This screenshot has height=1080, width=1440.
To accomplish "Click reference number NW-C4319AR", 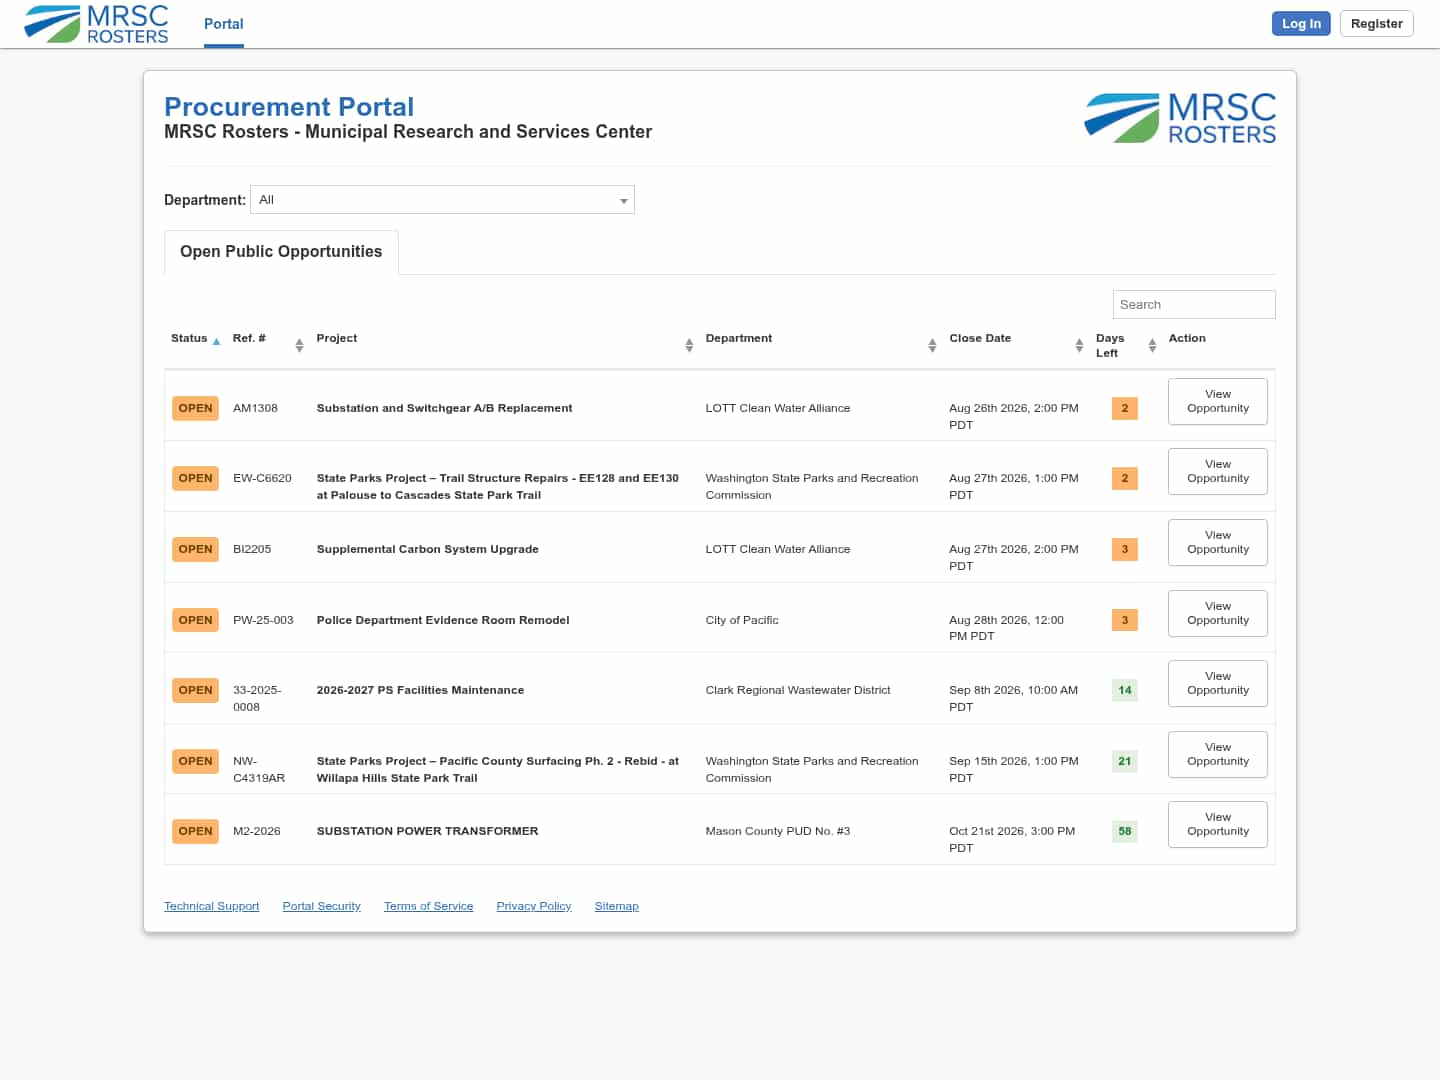I will tap(259, 769).
